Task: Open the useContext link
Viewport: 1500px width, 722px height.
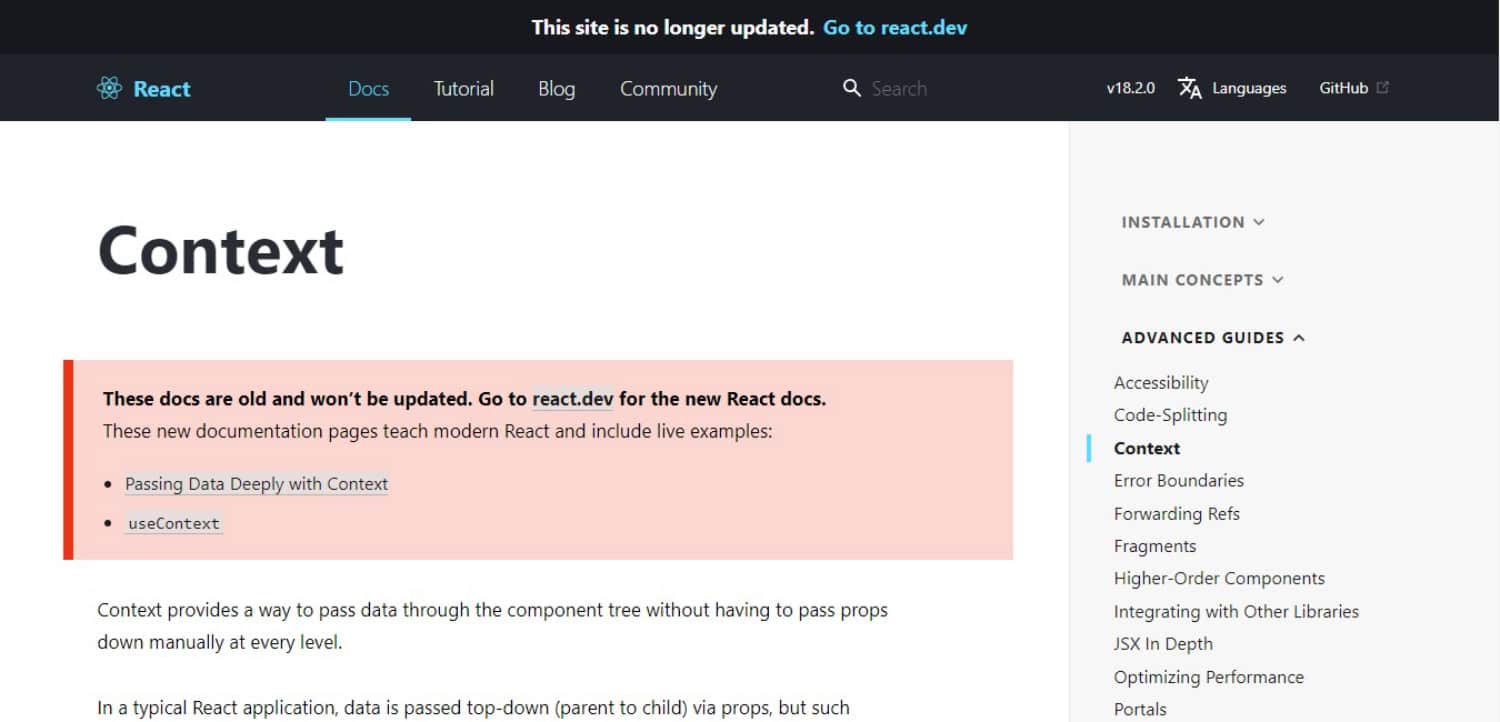Action: [x=174, y=523]
